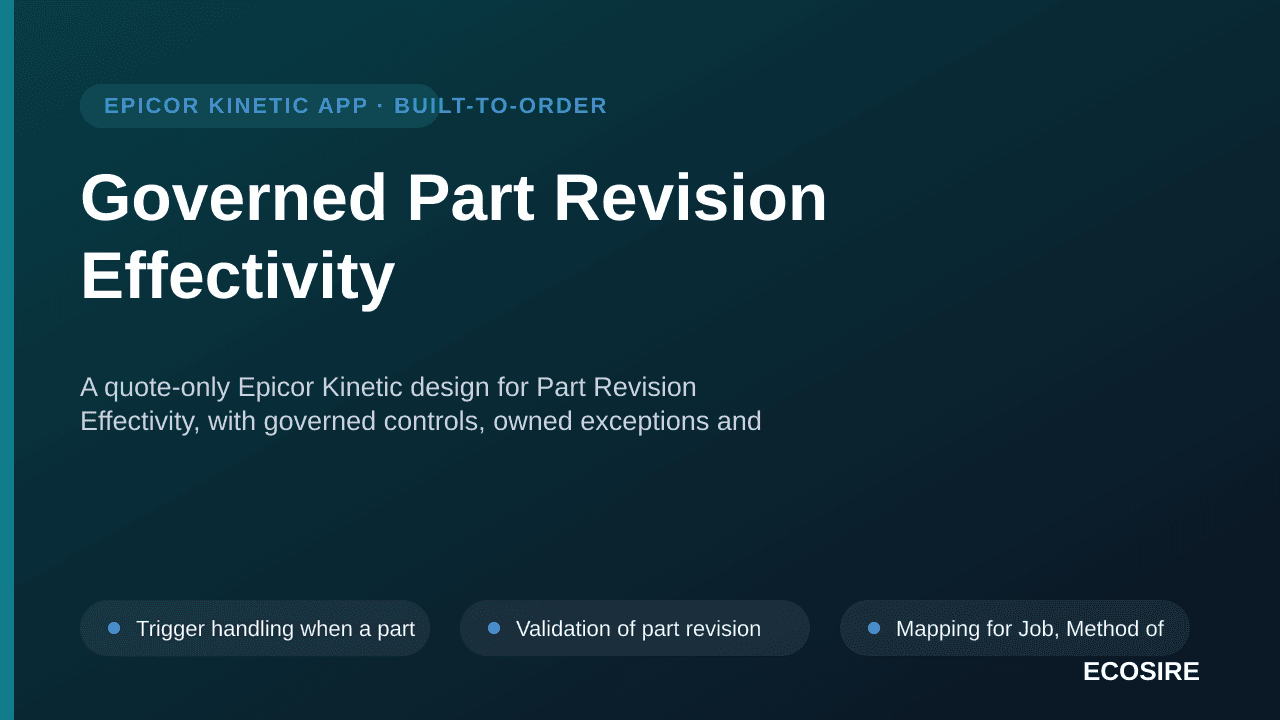Click the Validation of part revision pill
This screenshot has width=1280, height=720.
tap(635, 628)
